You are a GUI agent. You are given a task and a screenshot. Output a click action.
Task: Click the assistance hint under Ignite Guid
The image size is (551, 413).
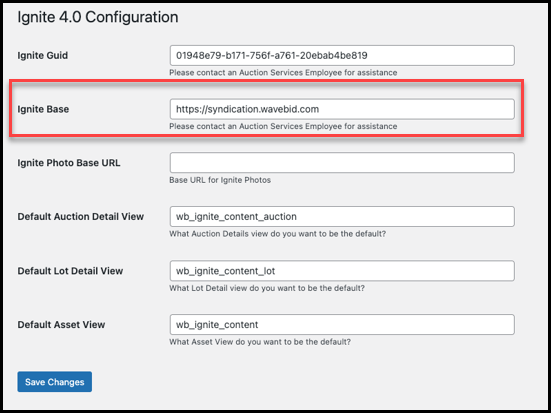283,73
